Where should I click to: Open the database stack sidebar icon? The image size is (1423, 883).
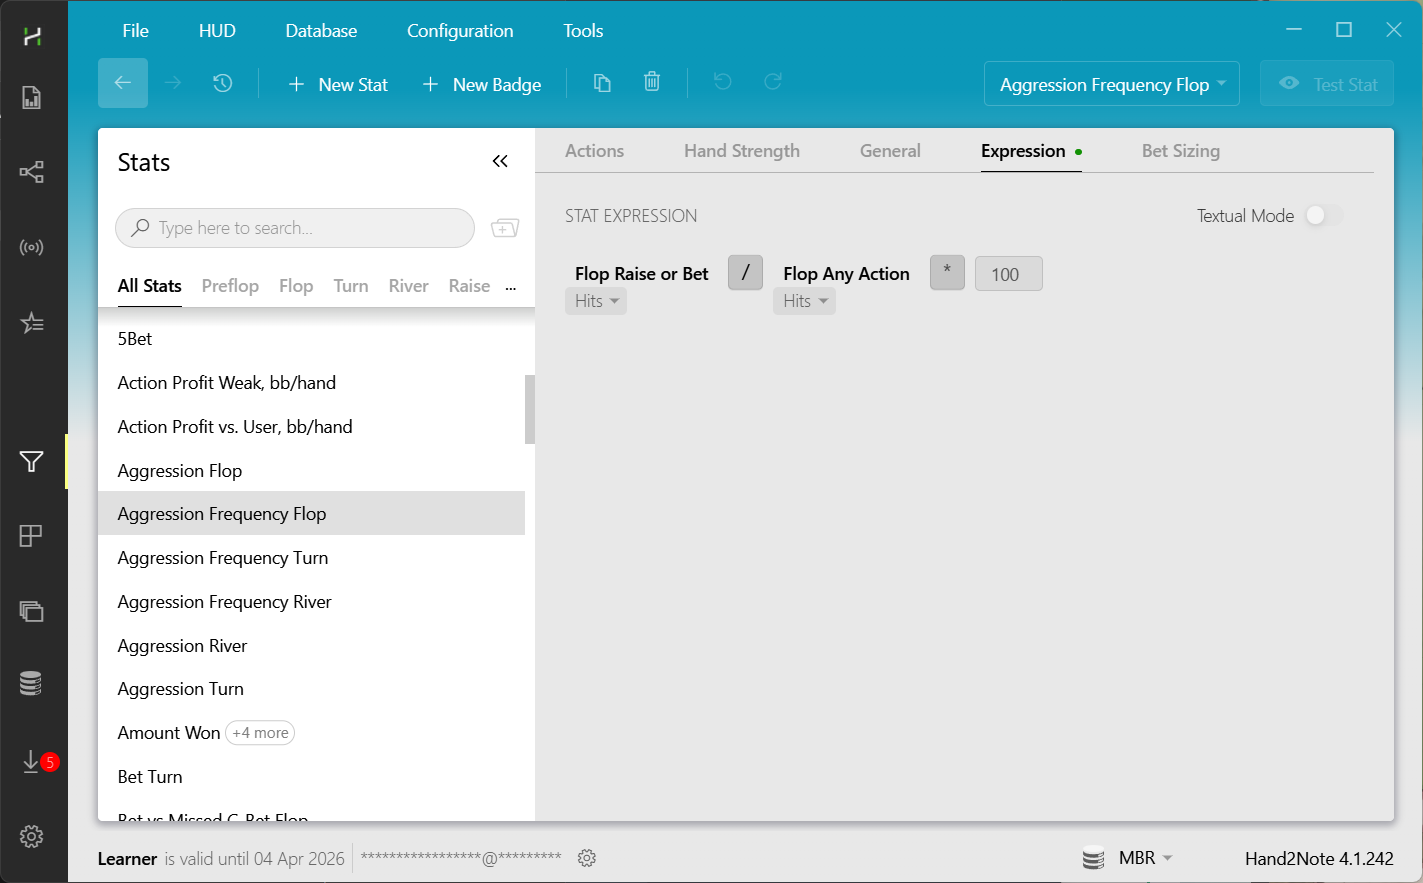tap(32, 684)
